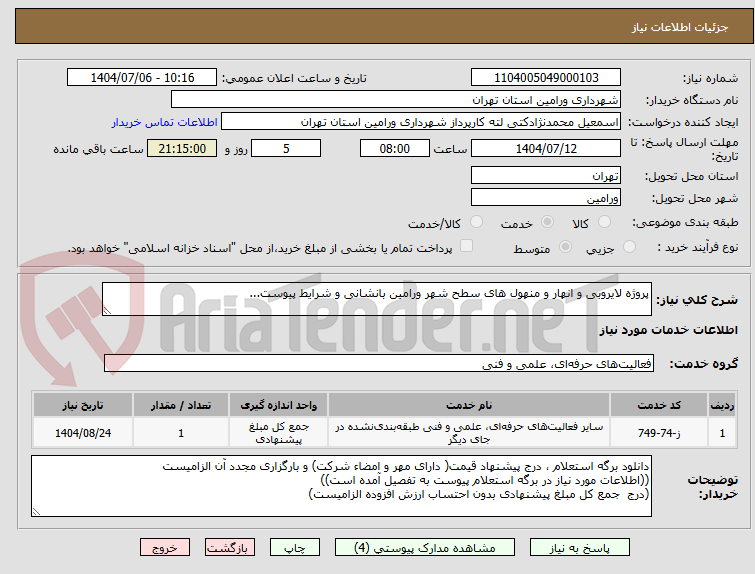Click the چاپ print button
This screenshot has height=574, width=755.
point(295,548)
